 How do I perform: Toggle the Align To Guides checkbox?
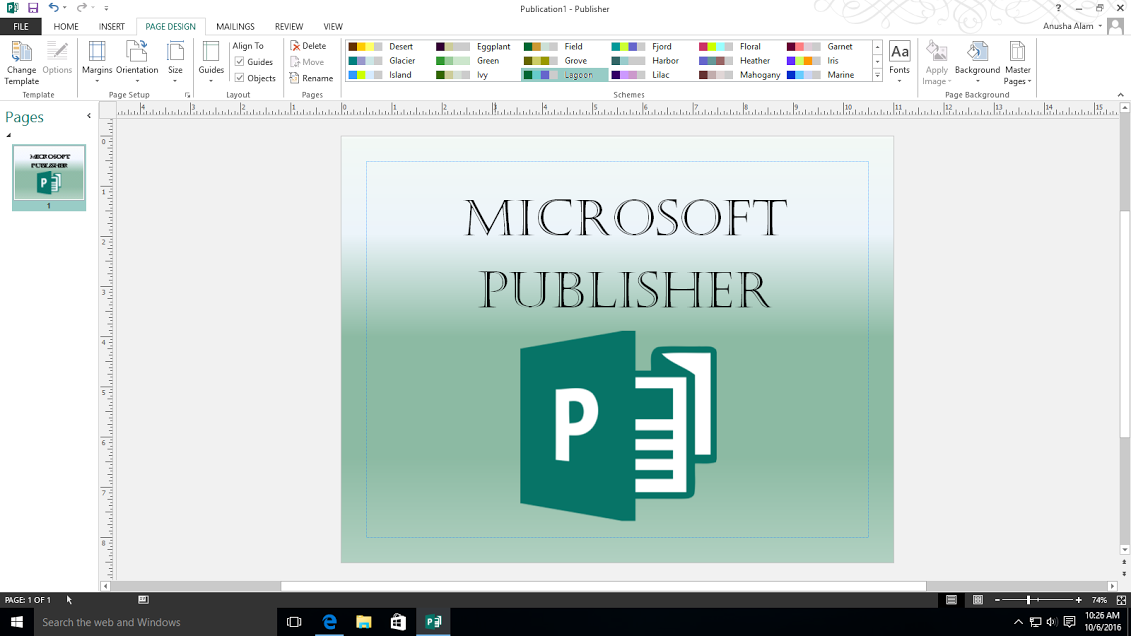(x=239, y=62)
